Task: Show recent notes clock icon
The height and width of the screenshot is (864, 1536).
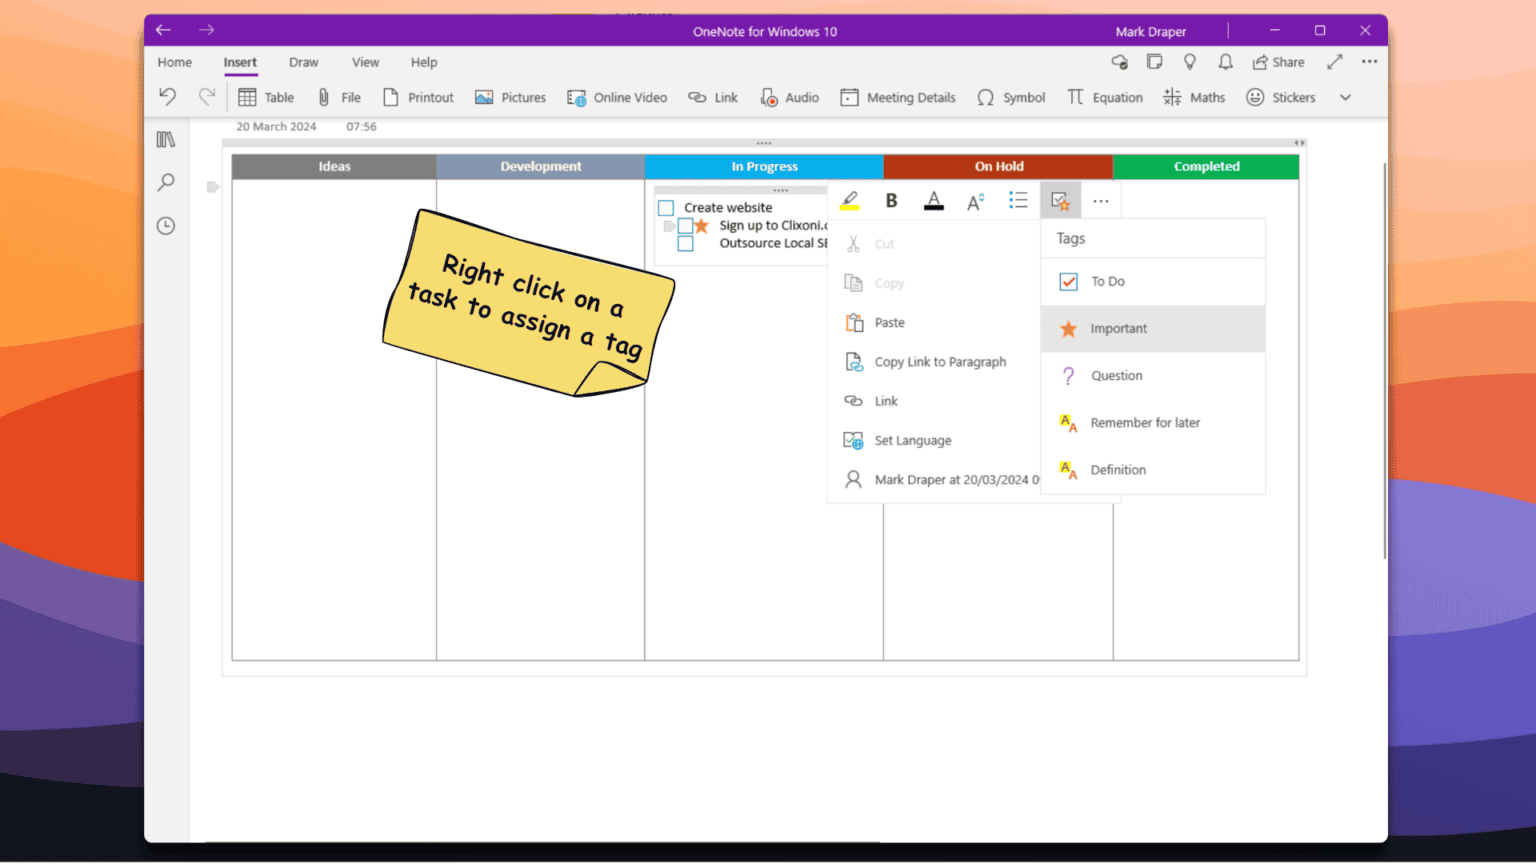Action: point(166,226)
